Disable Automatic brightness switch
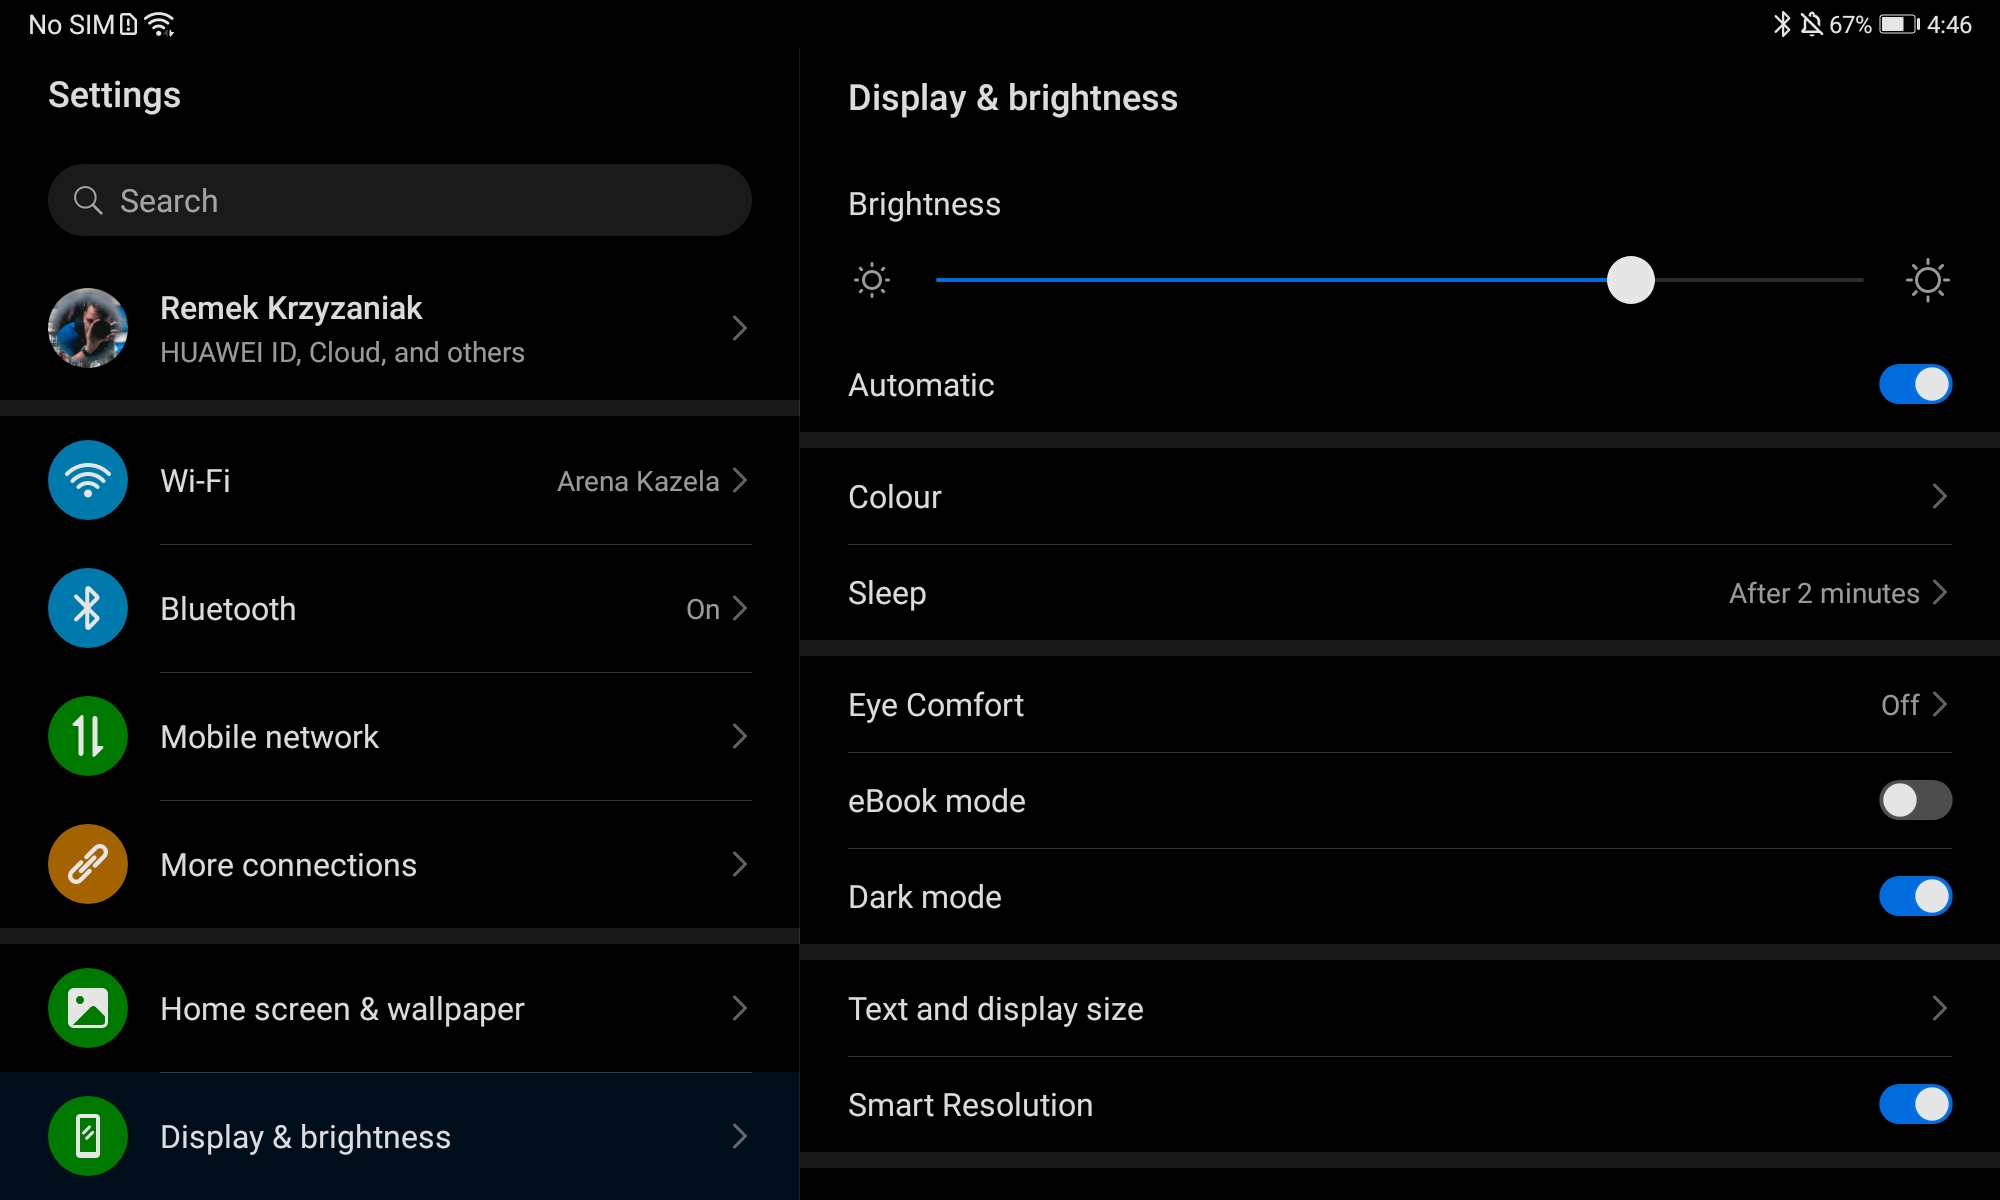 pos(1914,384)
